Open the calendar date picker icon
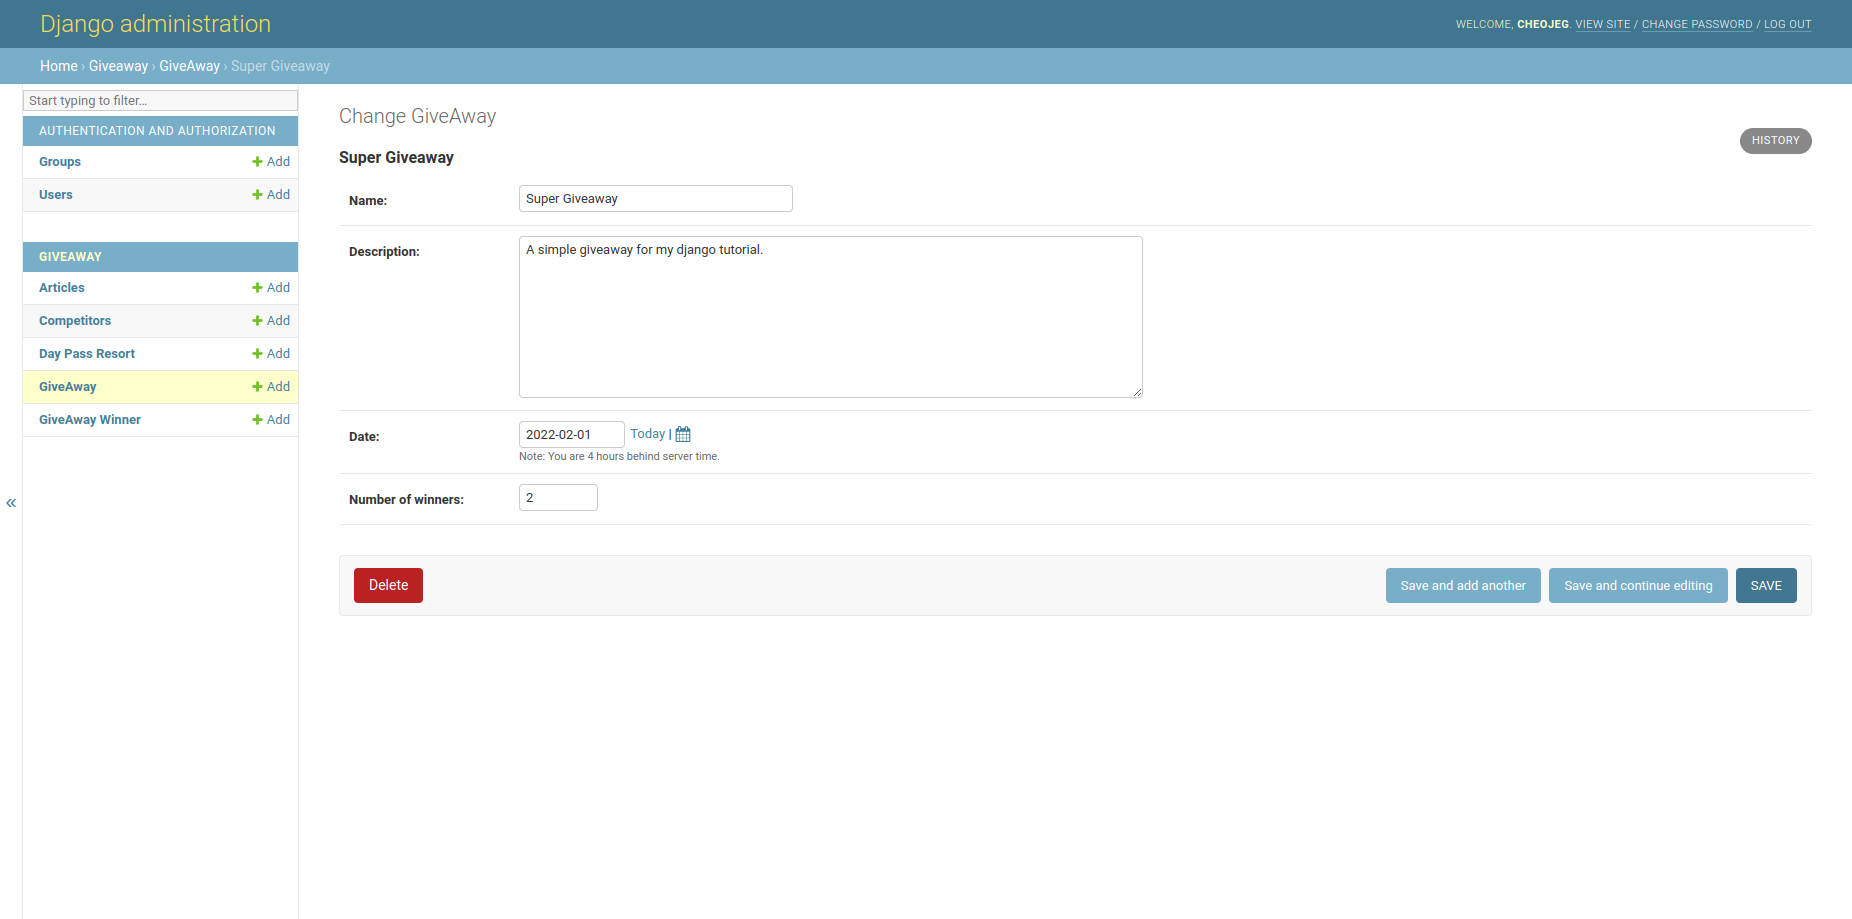 [683, 434]
